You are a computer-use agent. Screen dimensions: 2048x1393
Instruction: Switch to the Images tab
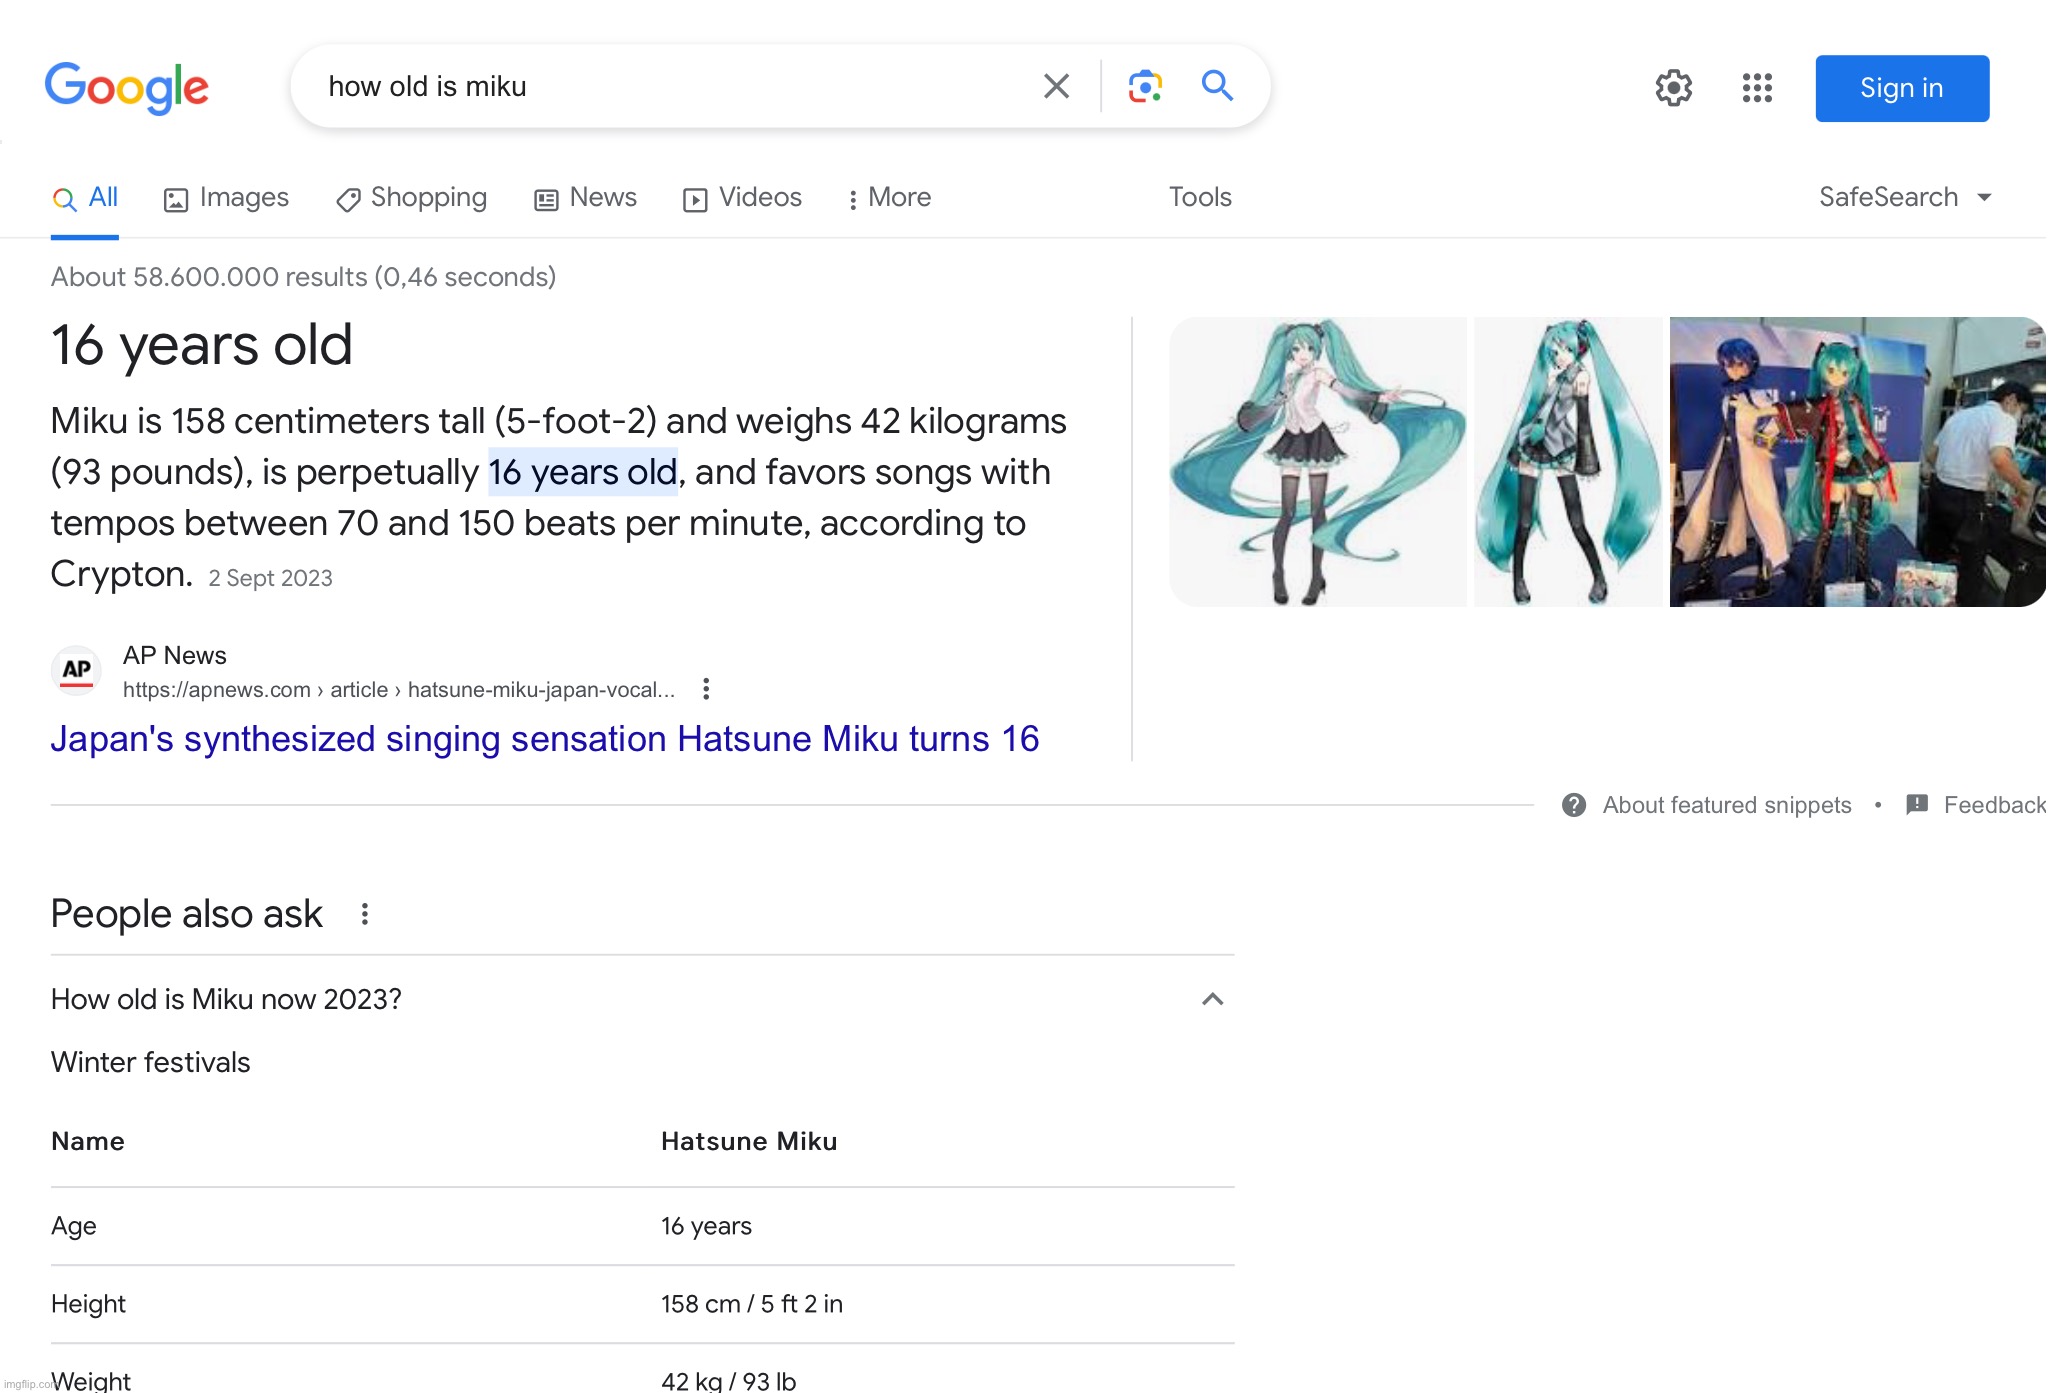point(226,198)
